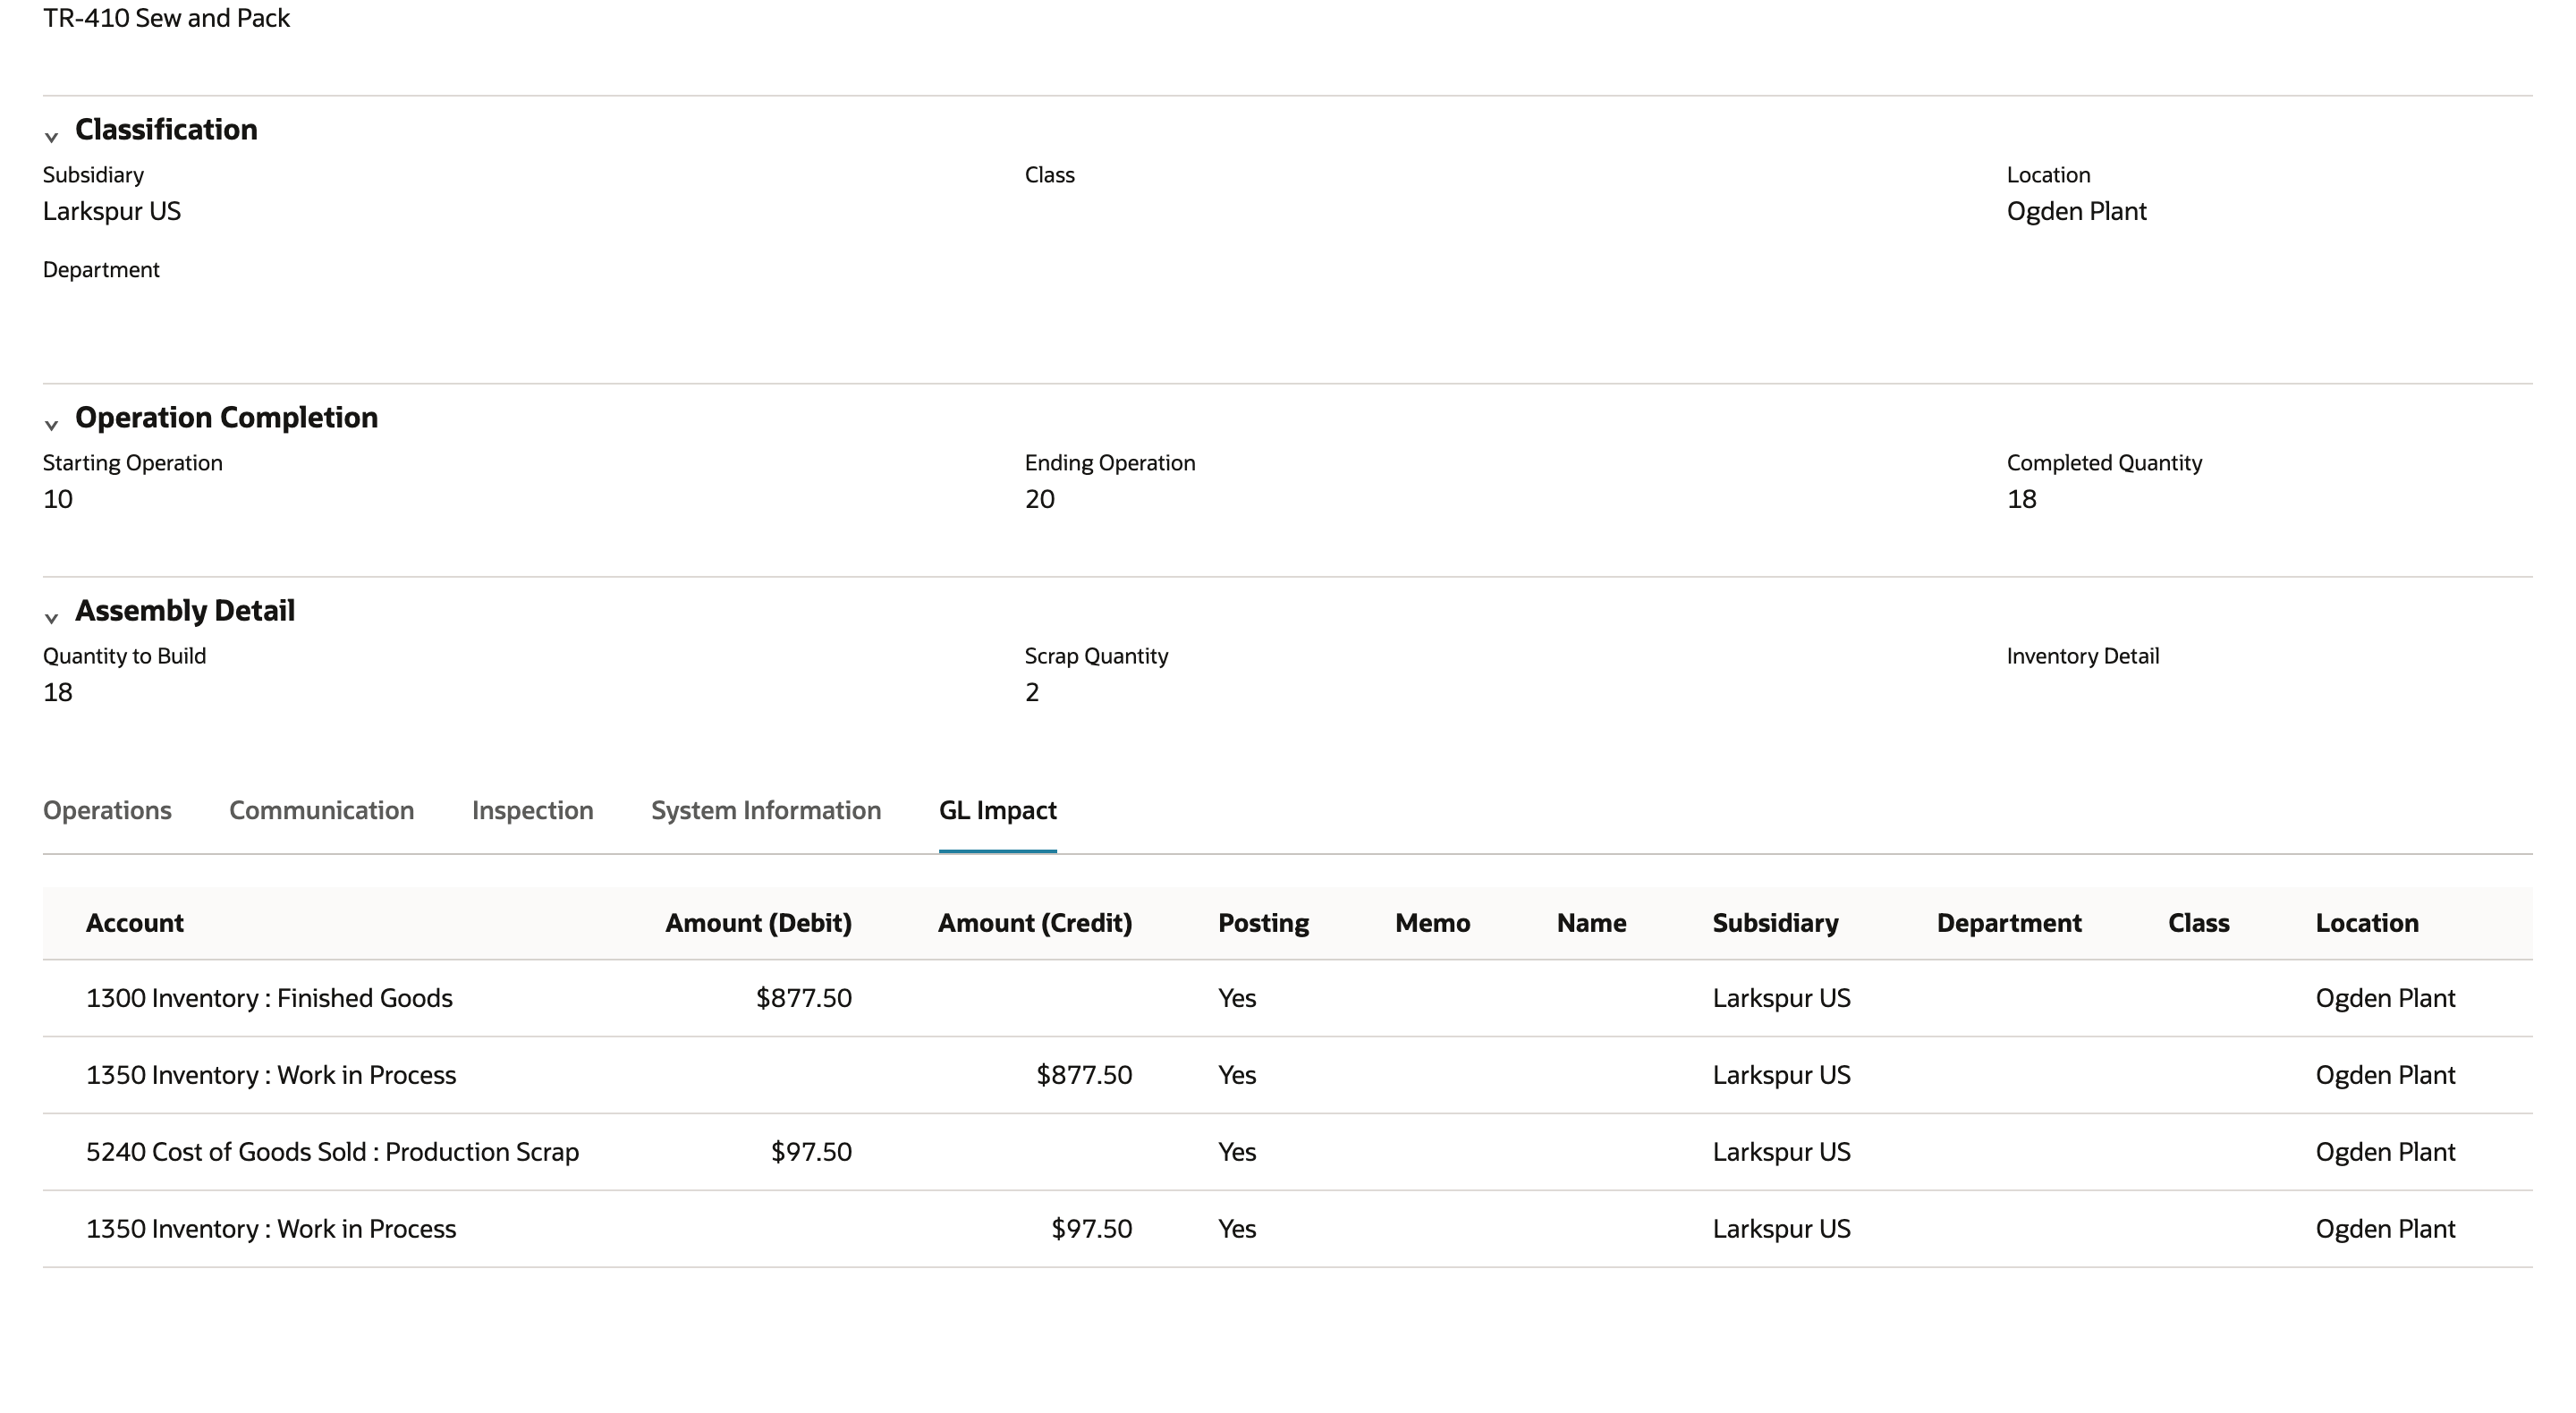Click Ogden Plant in the Finished Goods row
Screen dimensions: 2576x1413
pyautogui.click(x=2385, y=998)
